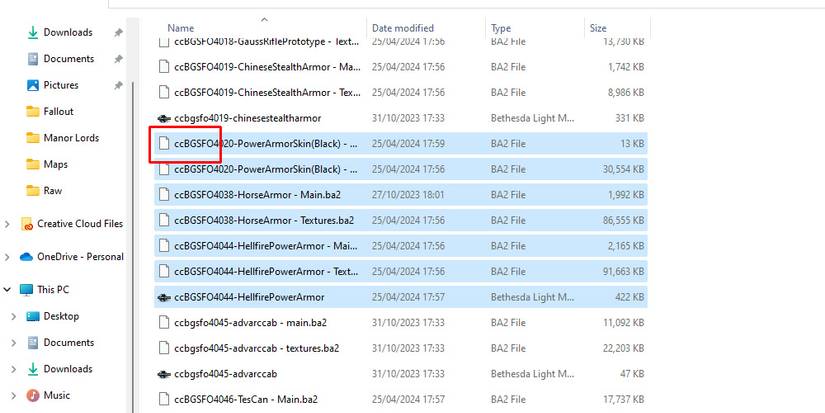
Task: Click Downloads pin icon in Quick access
Action: pyautogui.click(x=118, y=33)
